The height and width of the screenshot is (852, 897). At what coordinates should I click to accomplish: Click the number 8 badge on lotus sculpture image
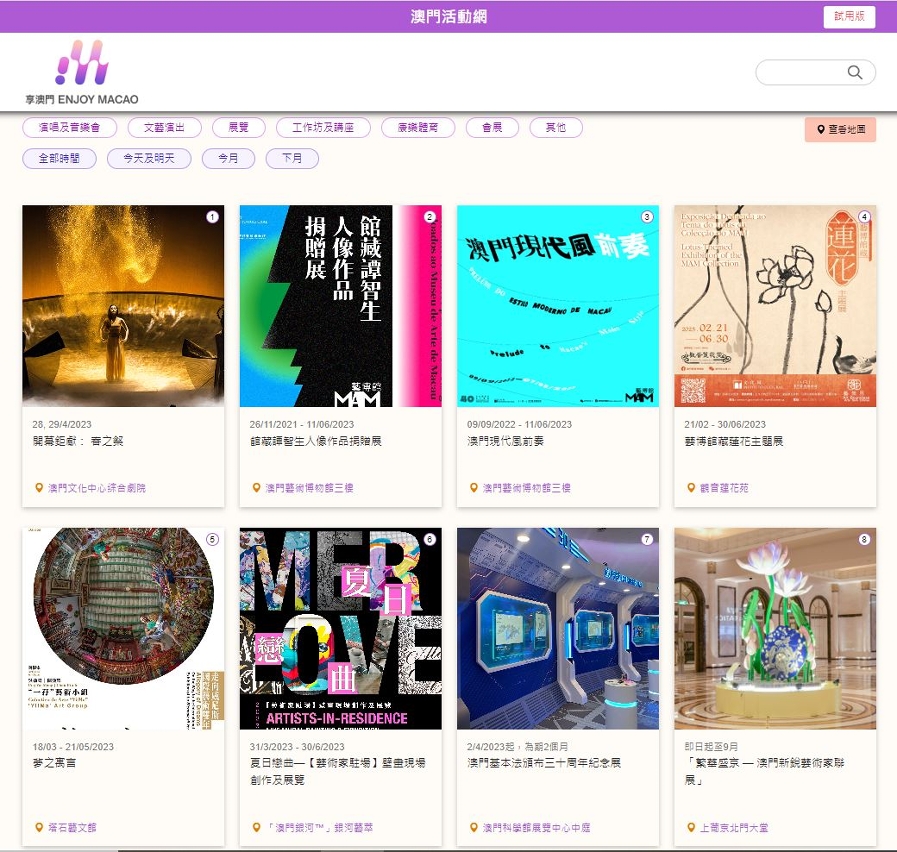pos(864,540)
